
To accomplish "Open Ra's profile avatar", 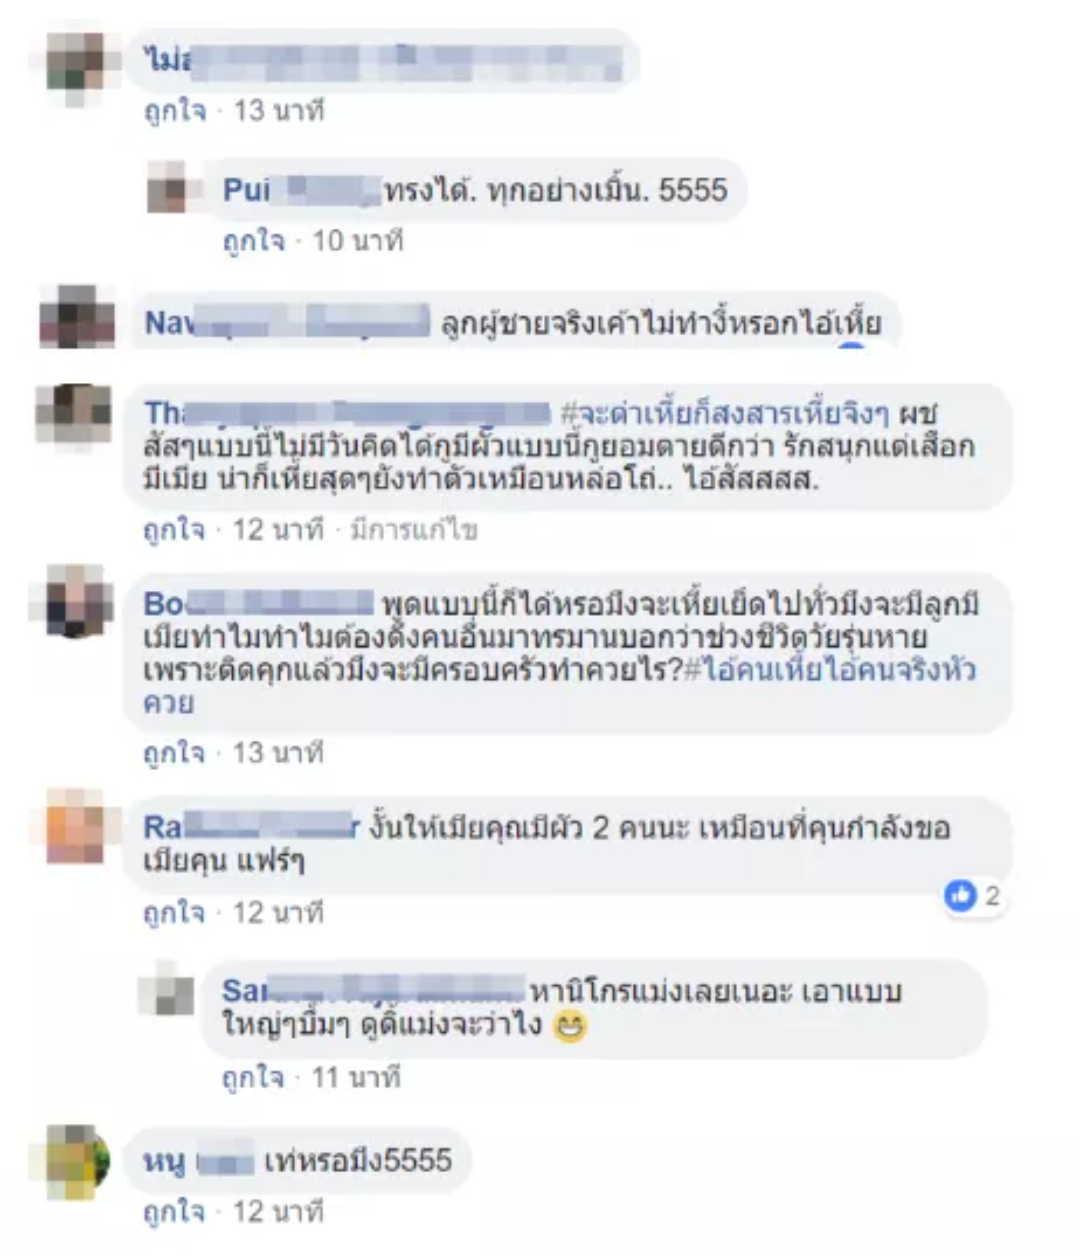I will pyautogui.click(x=74, y=826).
